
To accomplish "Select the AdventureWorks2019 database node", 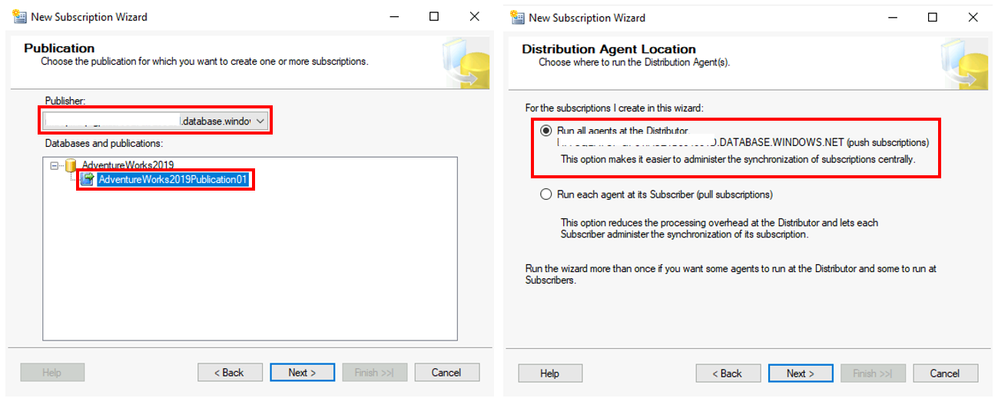I will (128, 165).
